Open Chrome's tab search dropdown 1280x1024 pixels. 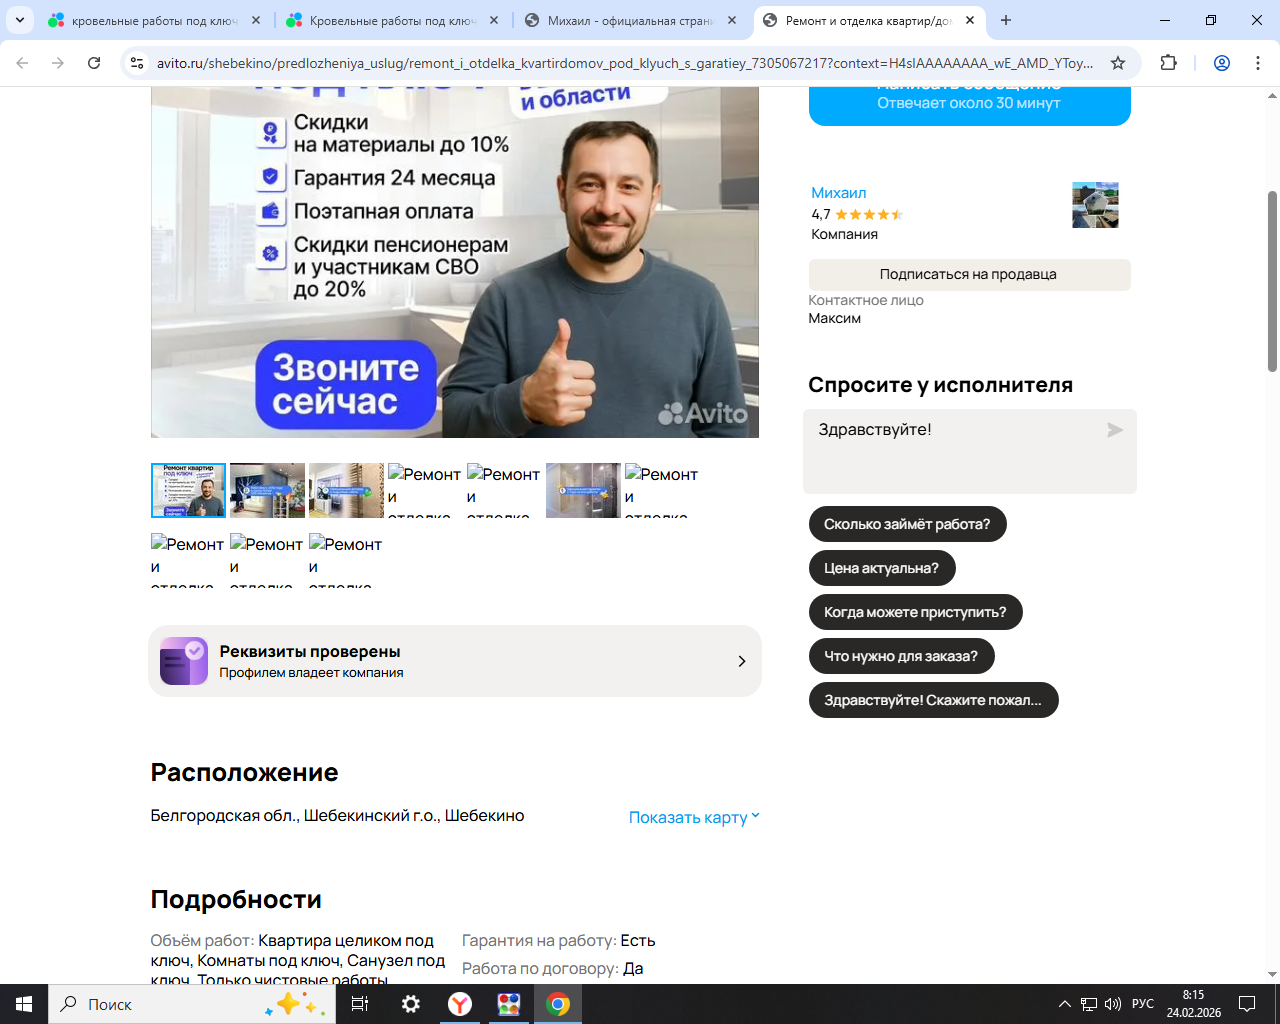[20, 20]
